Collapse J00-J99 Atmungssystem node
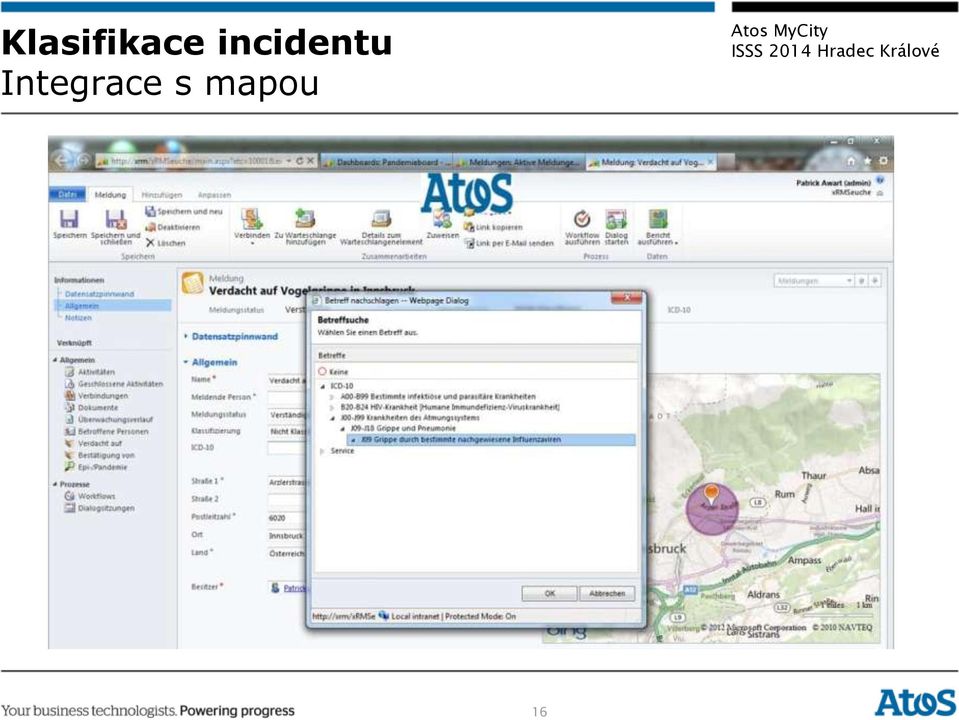959x720 pixels. pos(333,418)
